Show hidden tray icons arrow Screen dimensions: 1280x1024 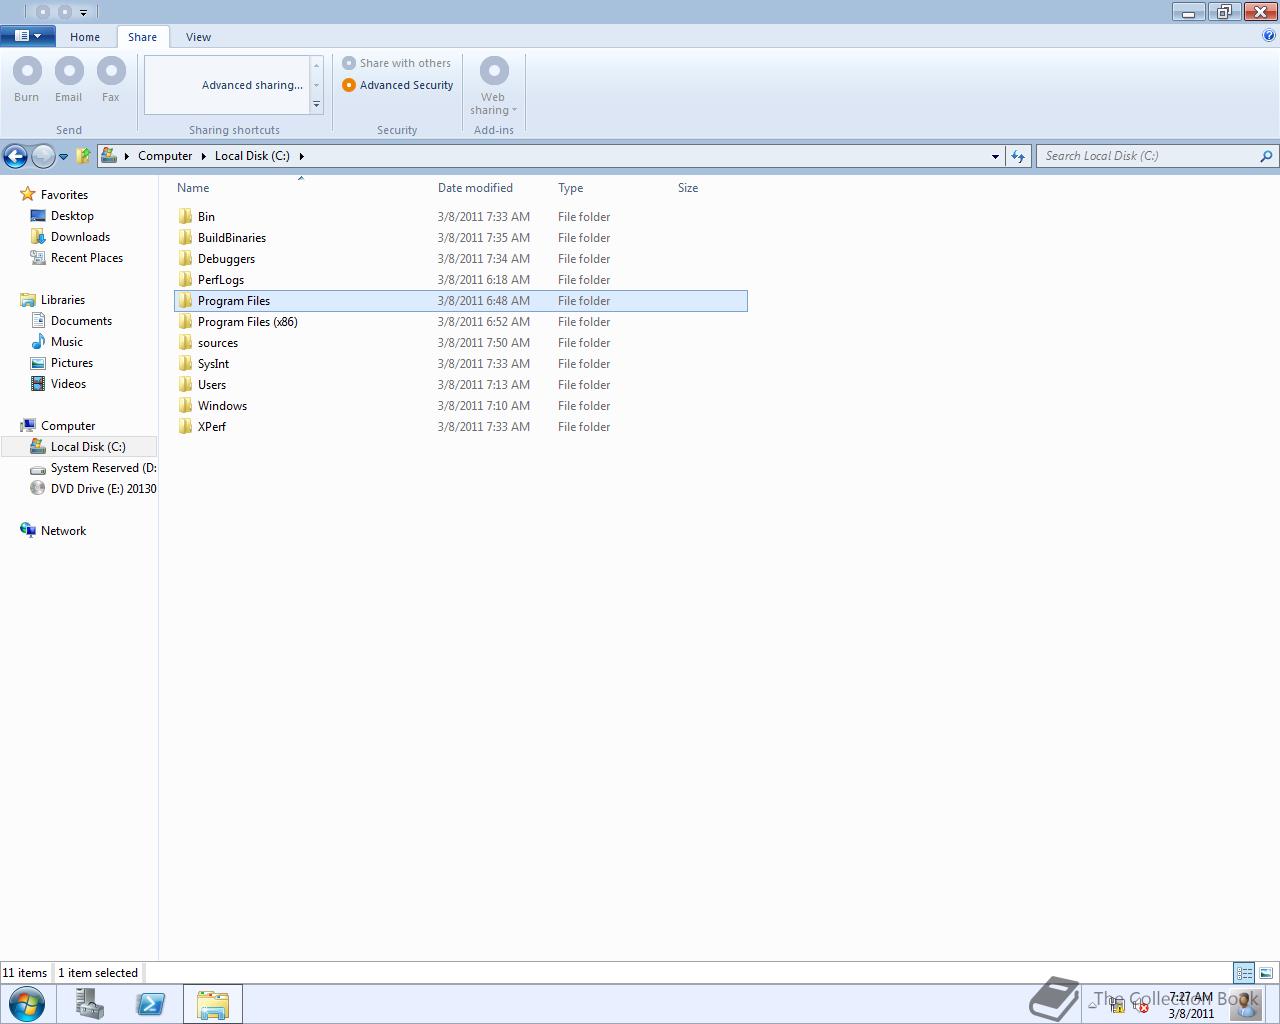[x=1092, y=1004]
